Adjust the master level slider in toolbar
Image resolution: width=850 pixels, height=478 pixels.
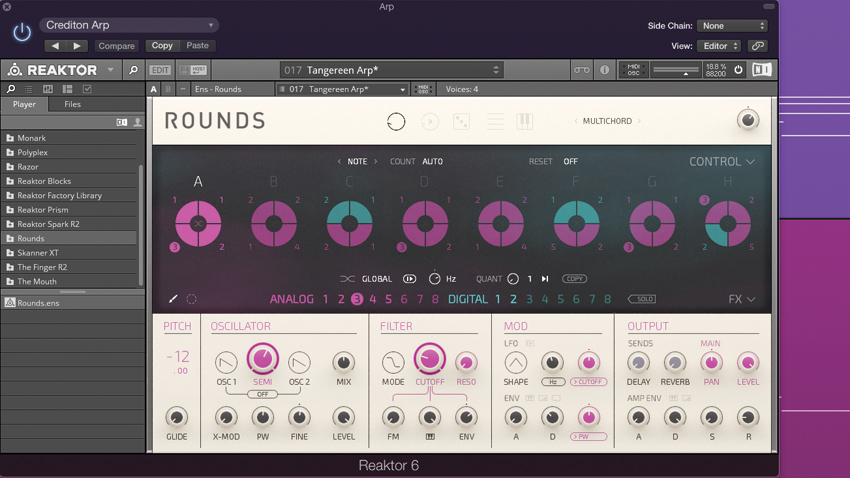click(x=675, y=70)
